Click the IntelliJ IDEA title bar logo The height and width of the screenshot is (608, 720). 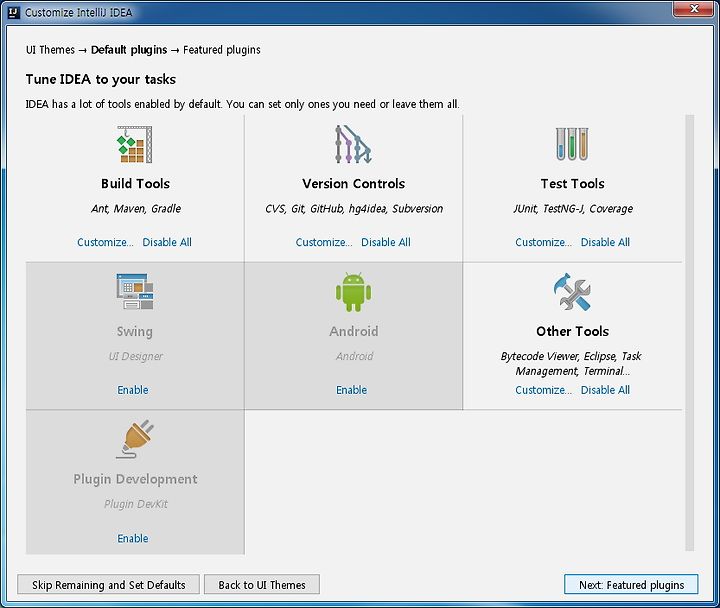(x=14, y=12)
